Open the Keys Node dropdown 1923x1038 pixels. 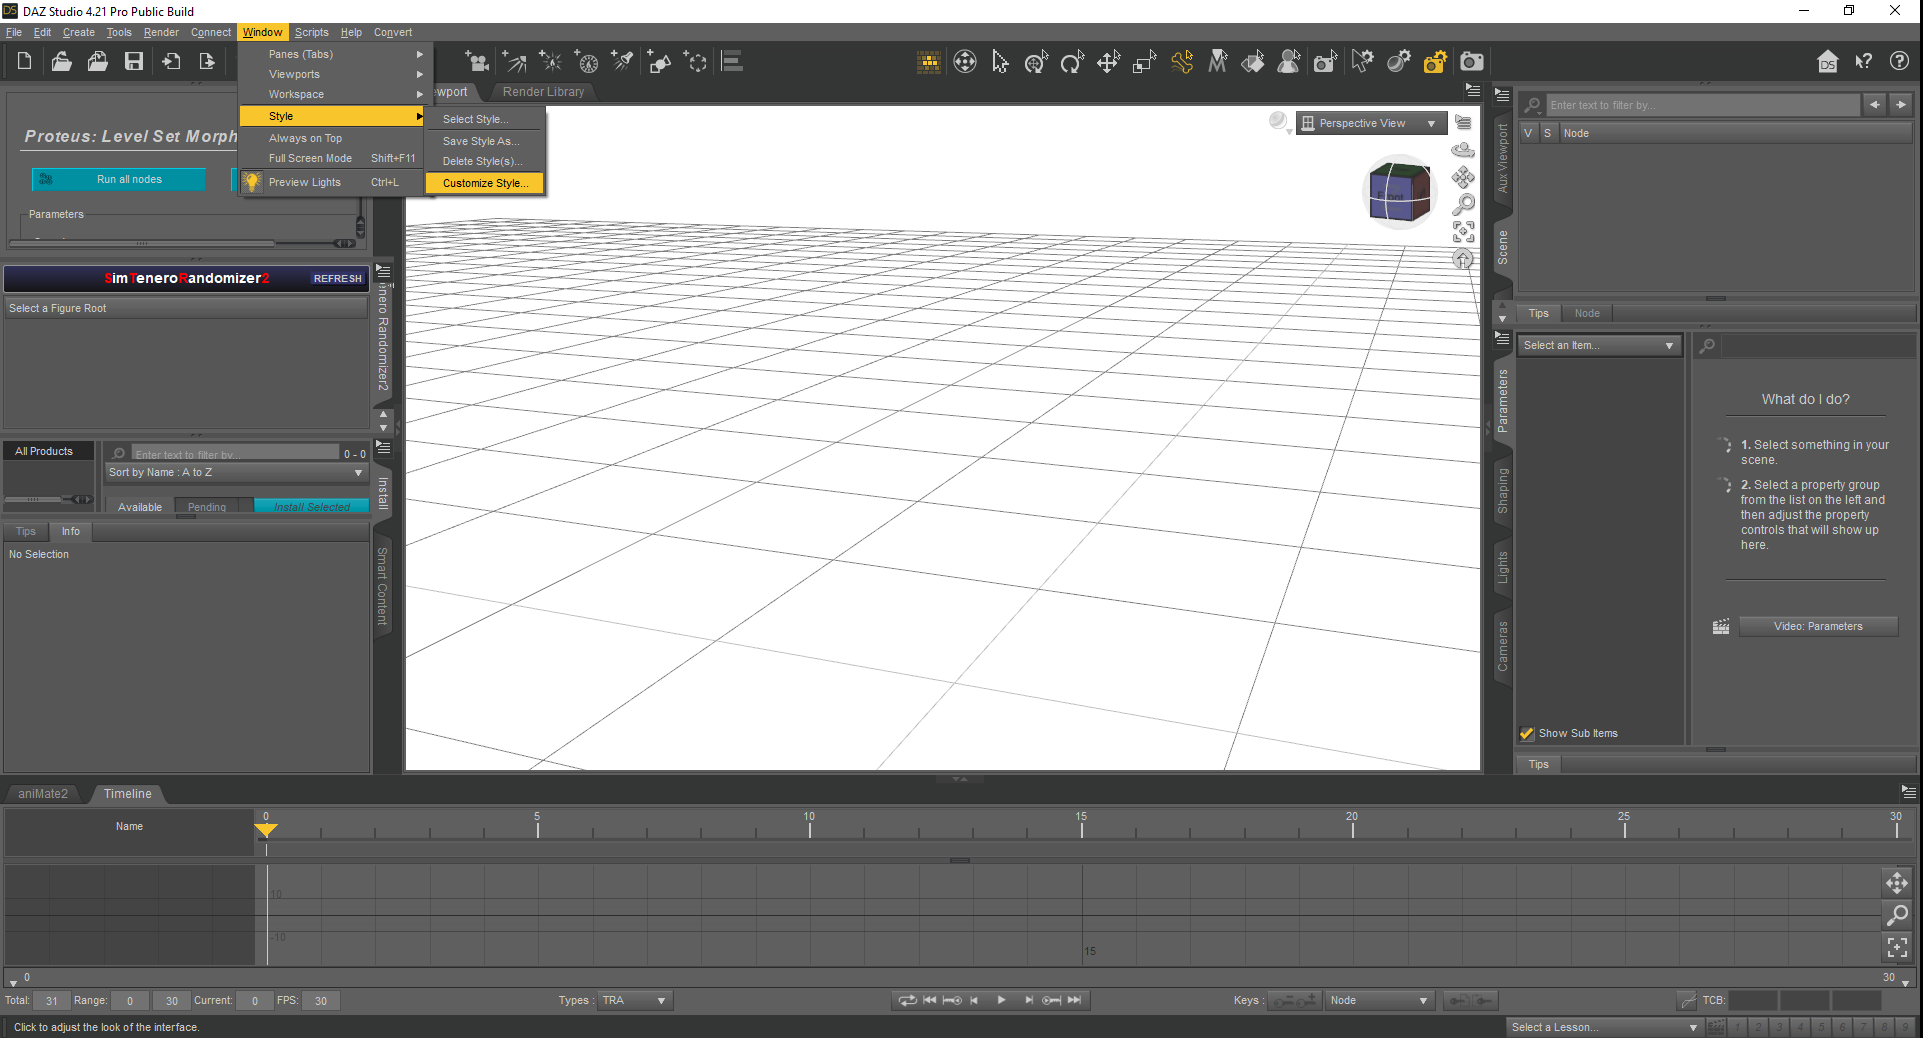pos(1380,1000)
